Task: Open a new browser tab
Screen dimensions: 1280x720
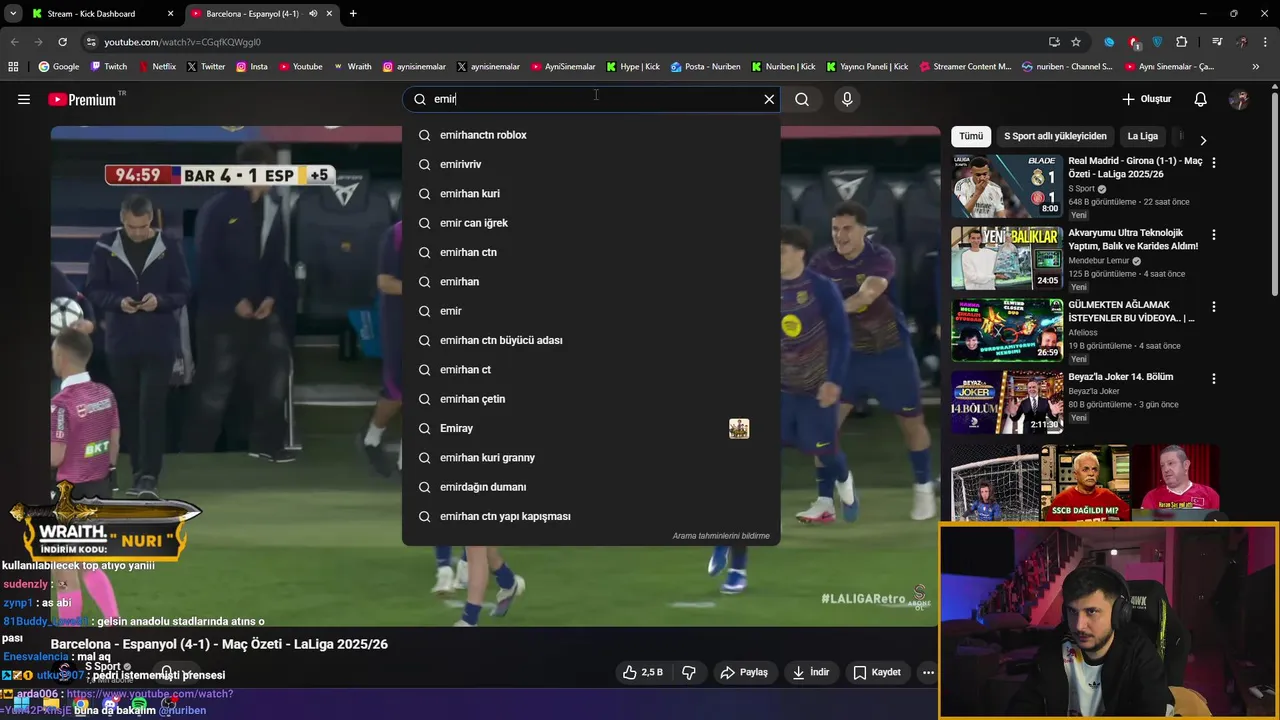Action: pyautogui.click(x=353, y=14)
